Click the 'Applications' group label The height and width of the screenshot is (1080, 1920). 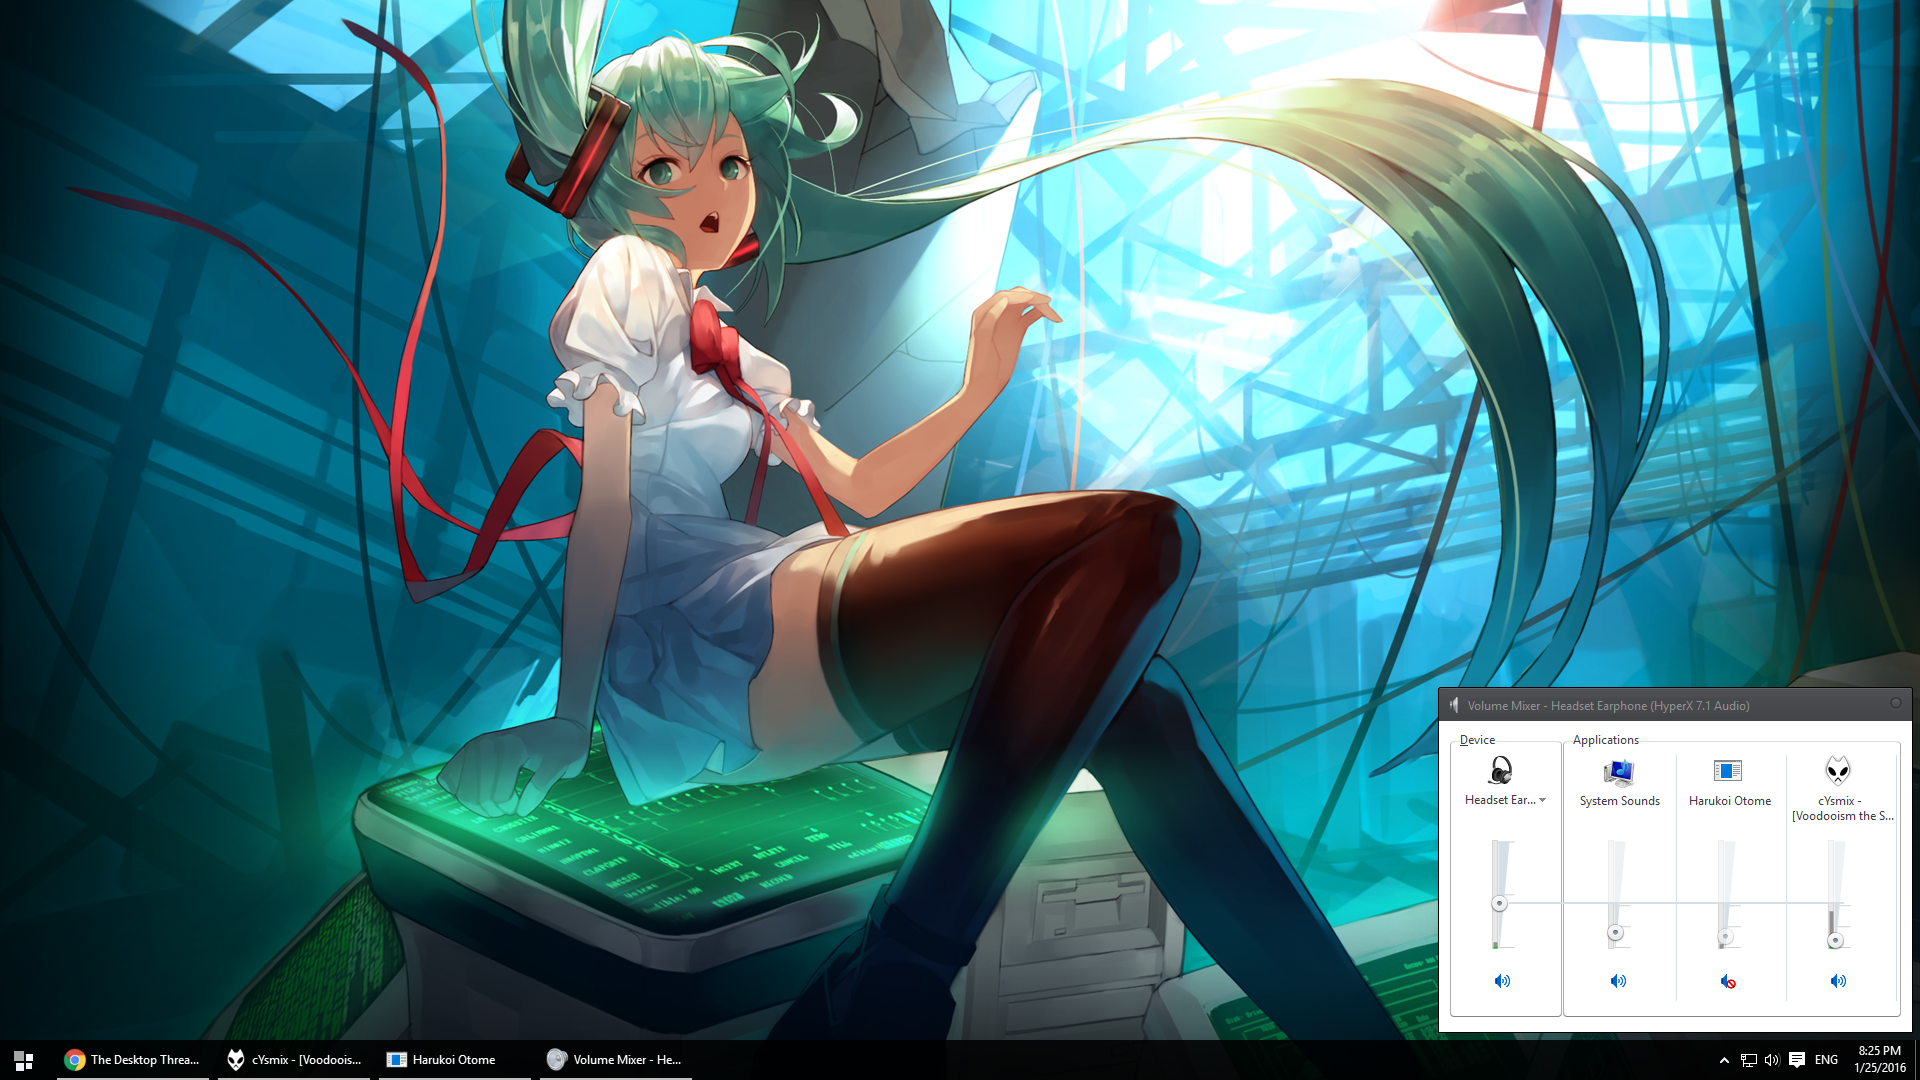tap(1605, 740)
